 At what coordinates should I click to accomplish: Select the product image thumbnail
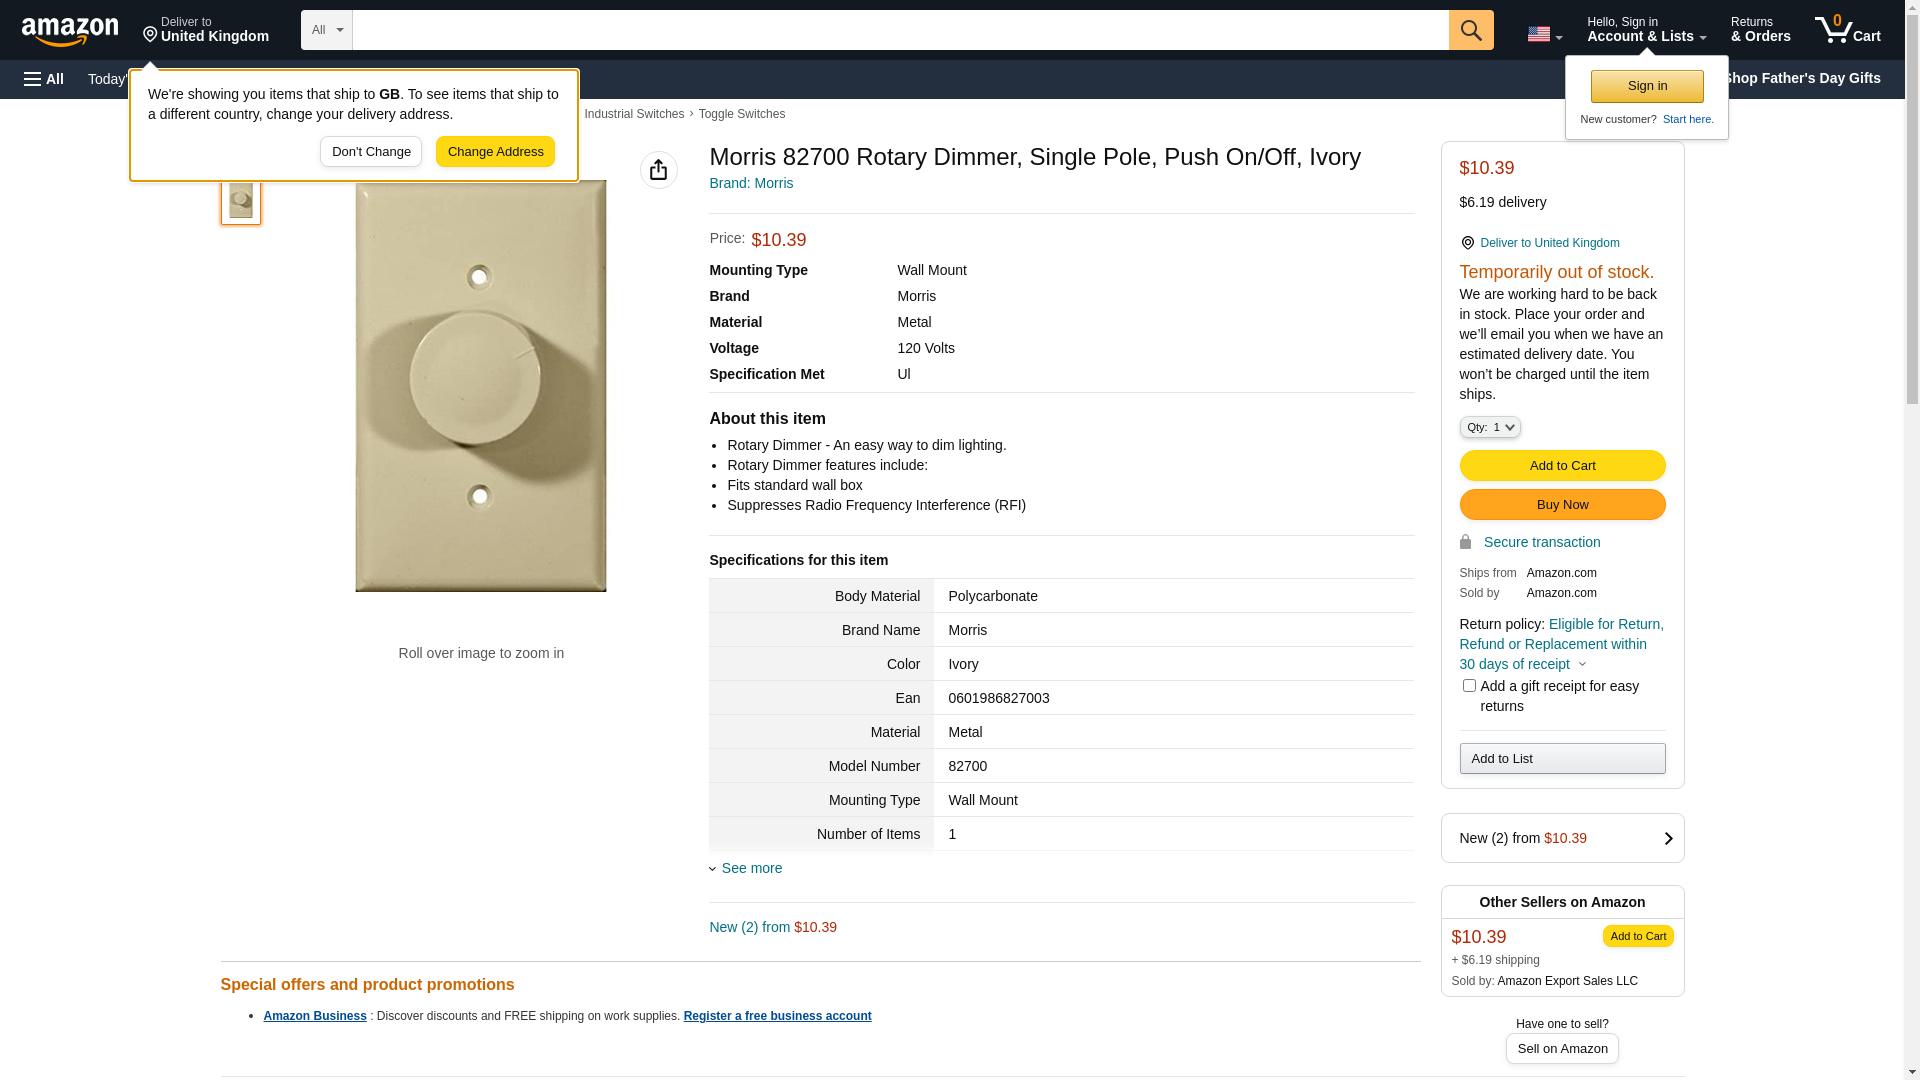tap(241, 200)
